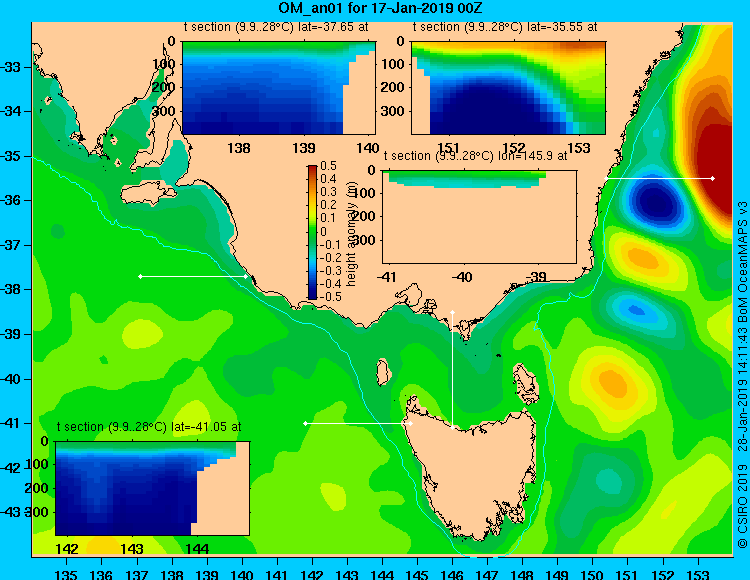Click the 't section (9.9..28°C) lon=145.9 at' caption
This screenshot has height=580, width=750.
click(x=475, y=156)
